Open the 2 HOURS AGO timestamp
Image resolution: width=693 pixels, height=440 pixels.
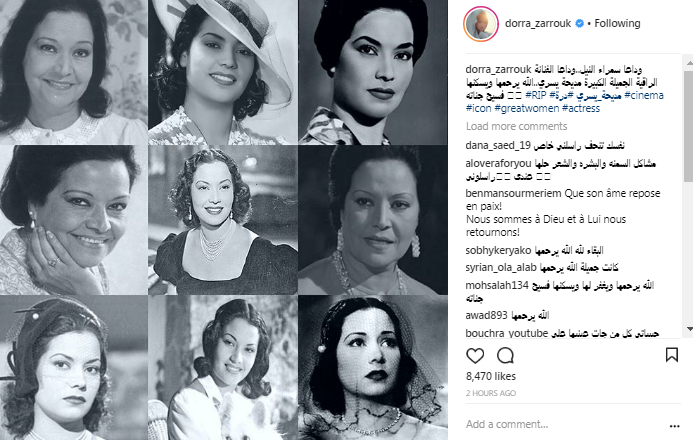[x=491, y=393]
